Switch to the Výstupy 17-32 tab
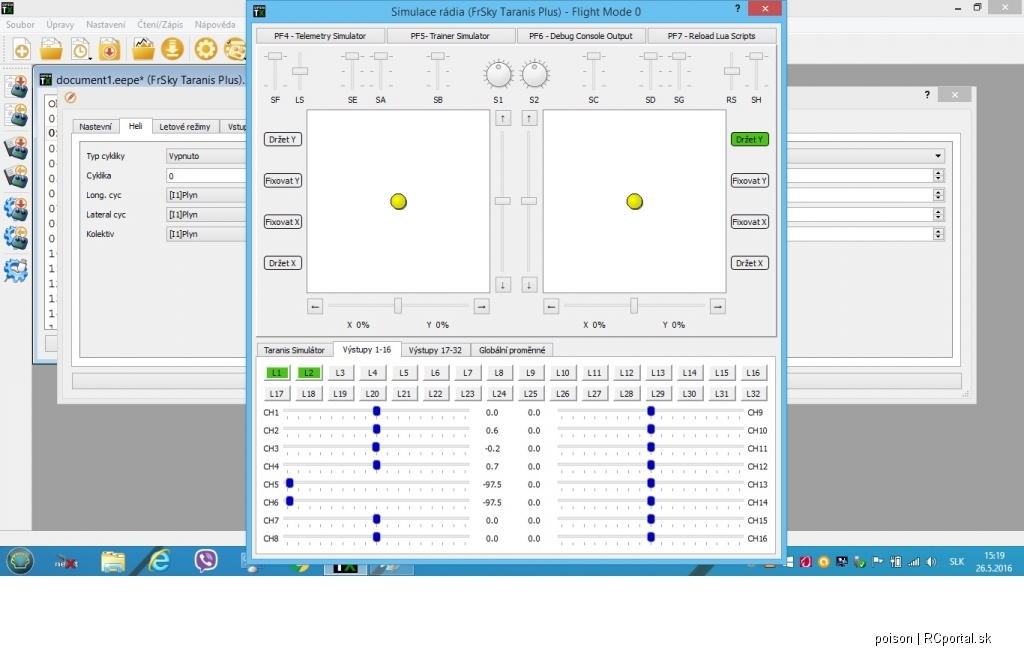The height and width of the screenshot is (648, 1024). 435,350
